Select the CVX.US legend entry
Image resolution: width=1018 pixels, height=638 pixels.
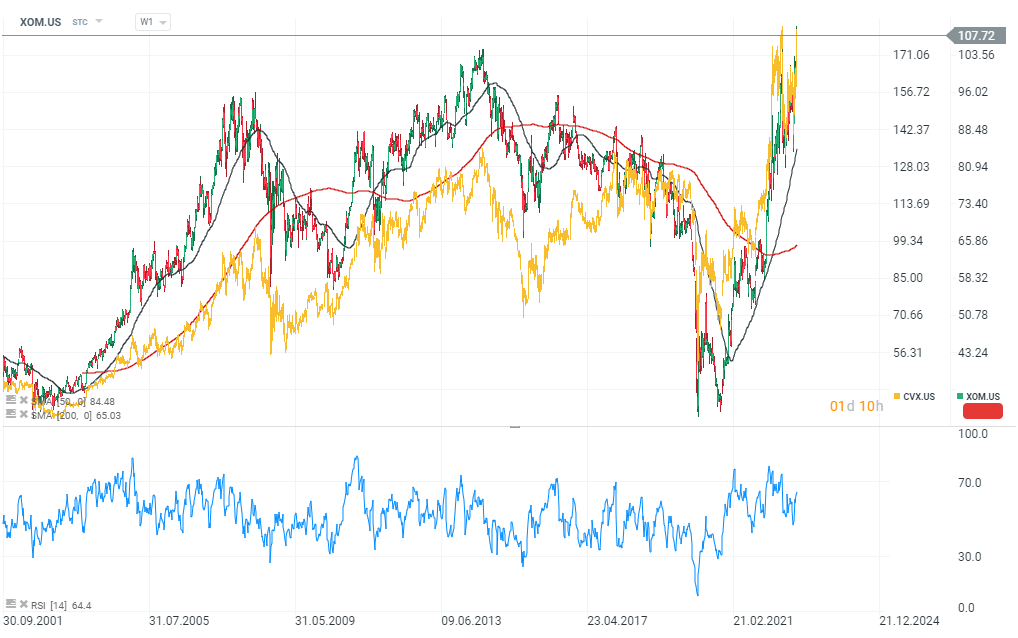[x=914, y=397]
